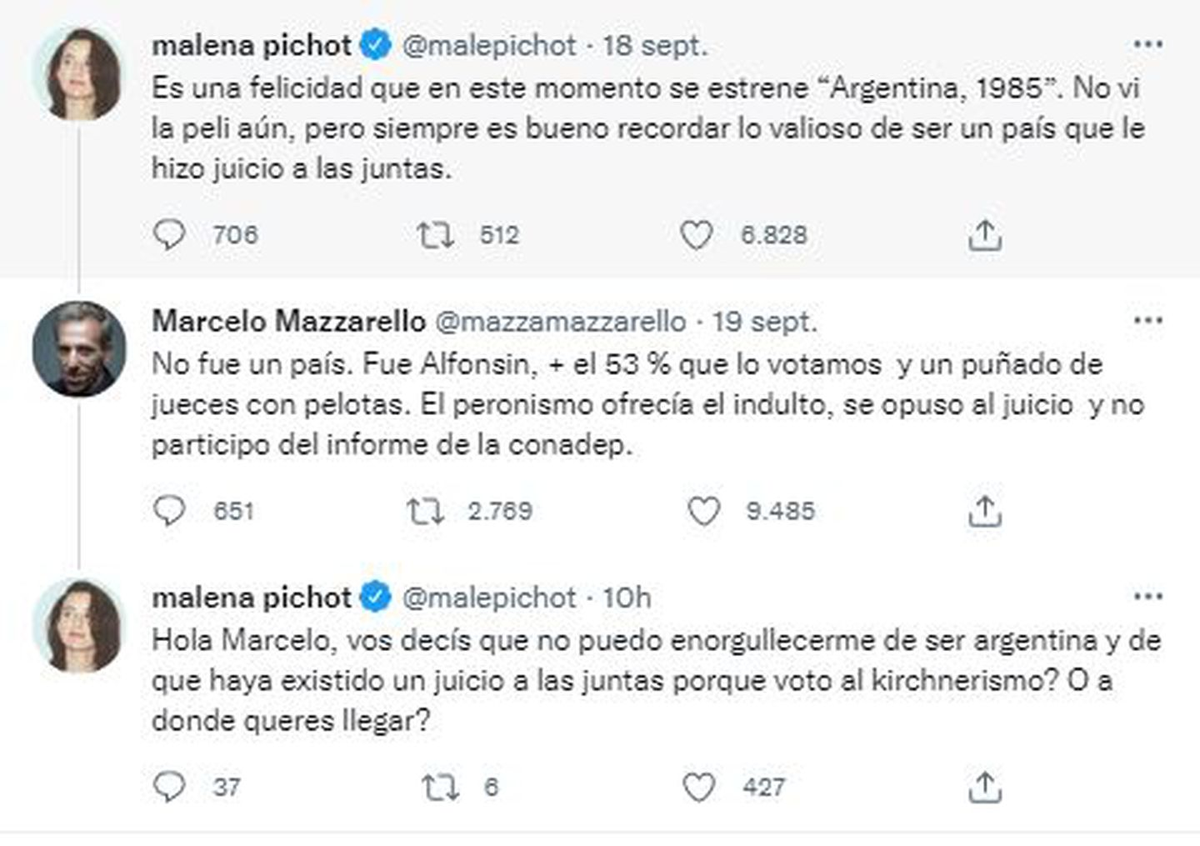This screenshot has height=846, width=1200.
Task: Like the bottom tweet with 427 likes
Action: (697, 786)
